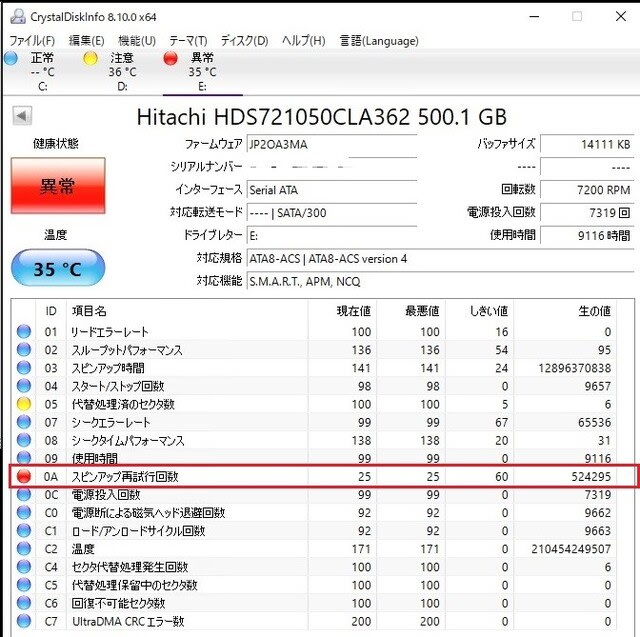Click the 生の値 column header
The width and height of the screenshot is (640, 637).
[595, 311]
